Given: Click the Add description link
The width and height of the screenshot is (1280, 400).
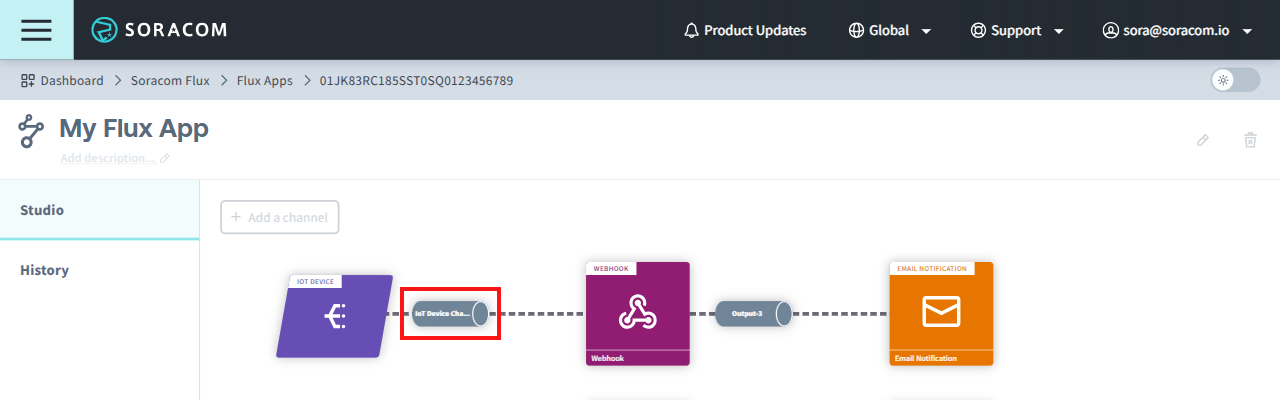Looking at the screenshot, I should [107, 158].
